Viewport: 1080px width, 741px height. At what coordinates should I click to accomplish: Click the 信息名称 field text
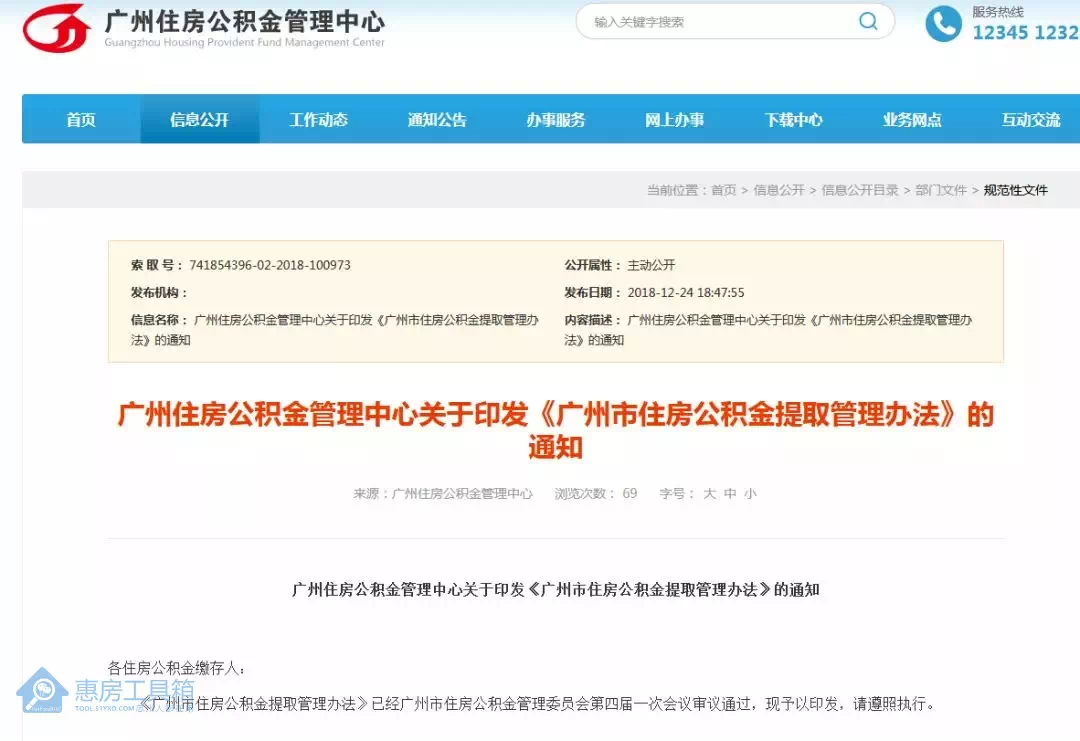pos(335,330)
